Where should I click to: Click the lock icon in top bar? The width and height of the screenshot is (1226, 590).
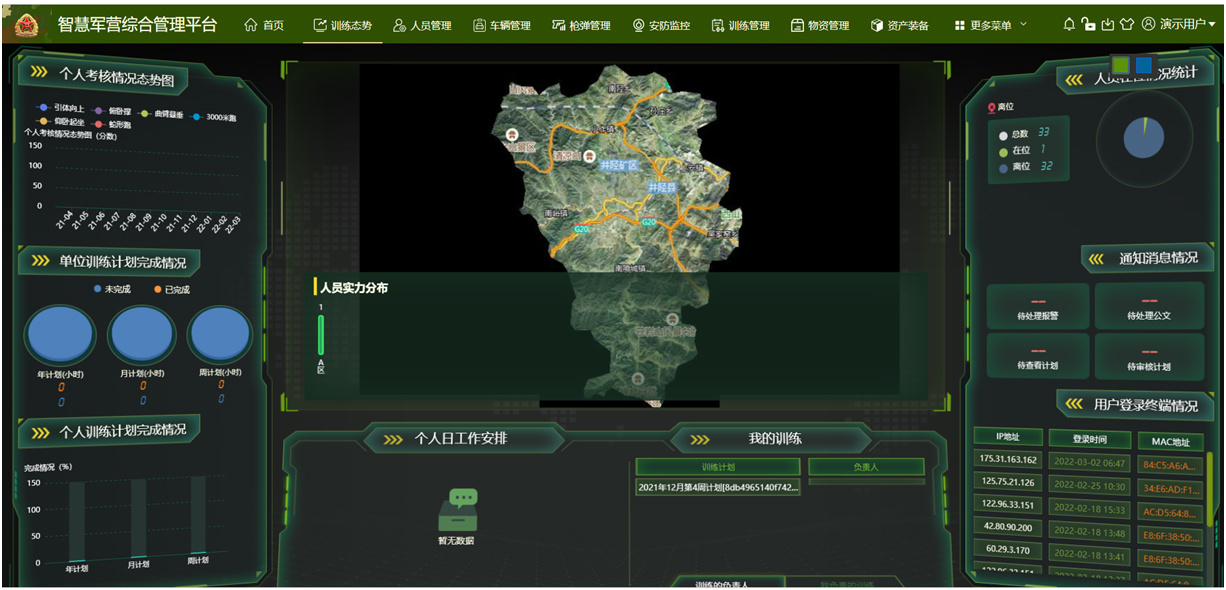tap(1088, 24)
